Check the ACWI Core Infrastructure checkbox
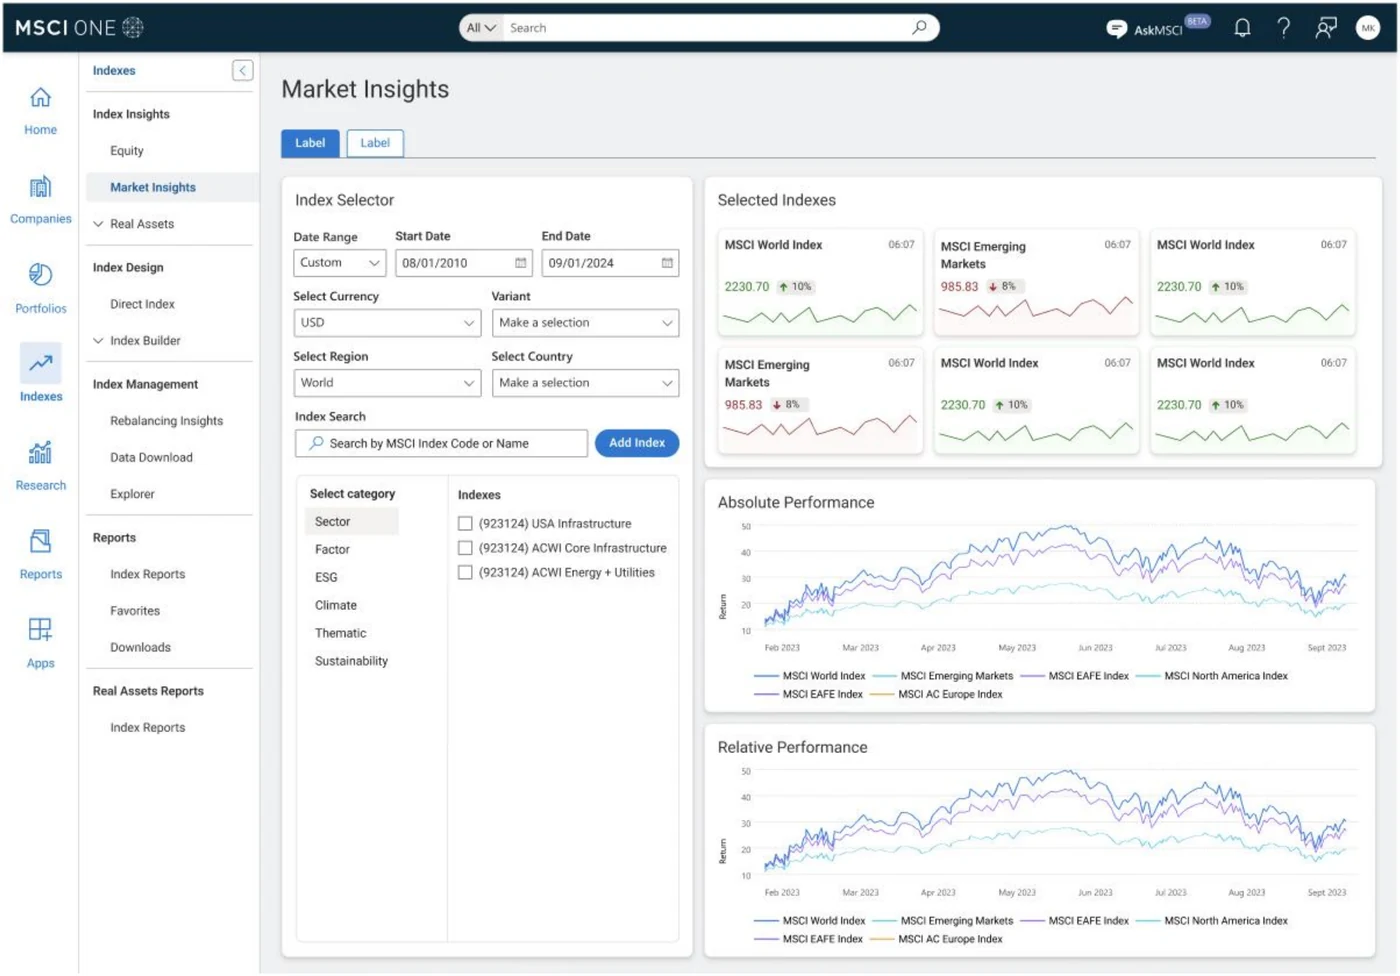Viewport: 1400px width, 976px height. pyautogui.click(x=465, y=548)
